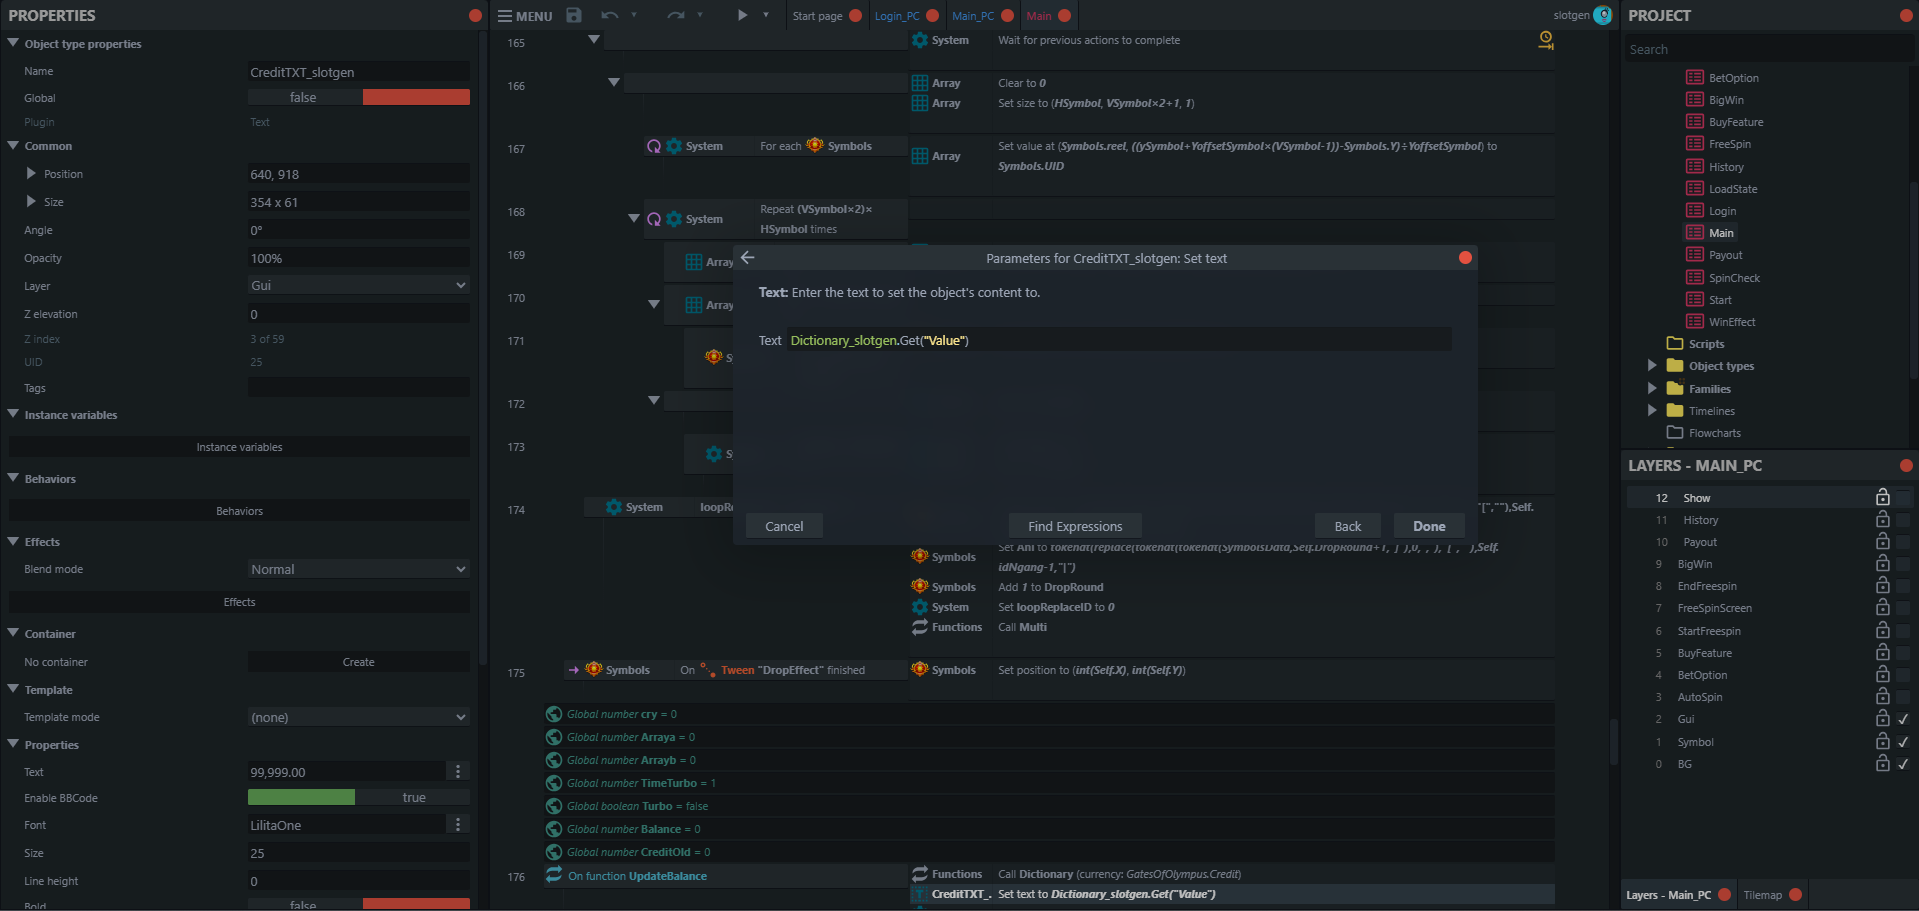Toggle Enable BBCode true switch
Screen dimensions: 1919x911
coord(359,797)
